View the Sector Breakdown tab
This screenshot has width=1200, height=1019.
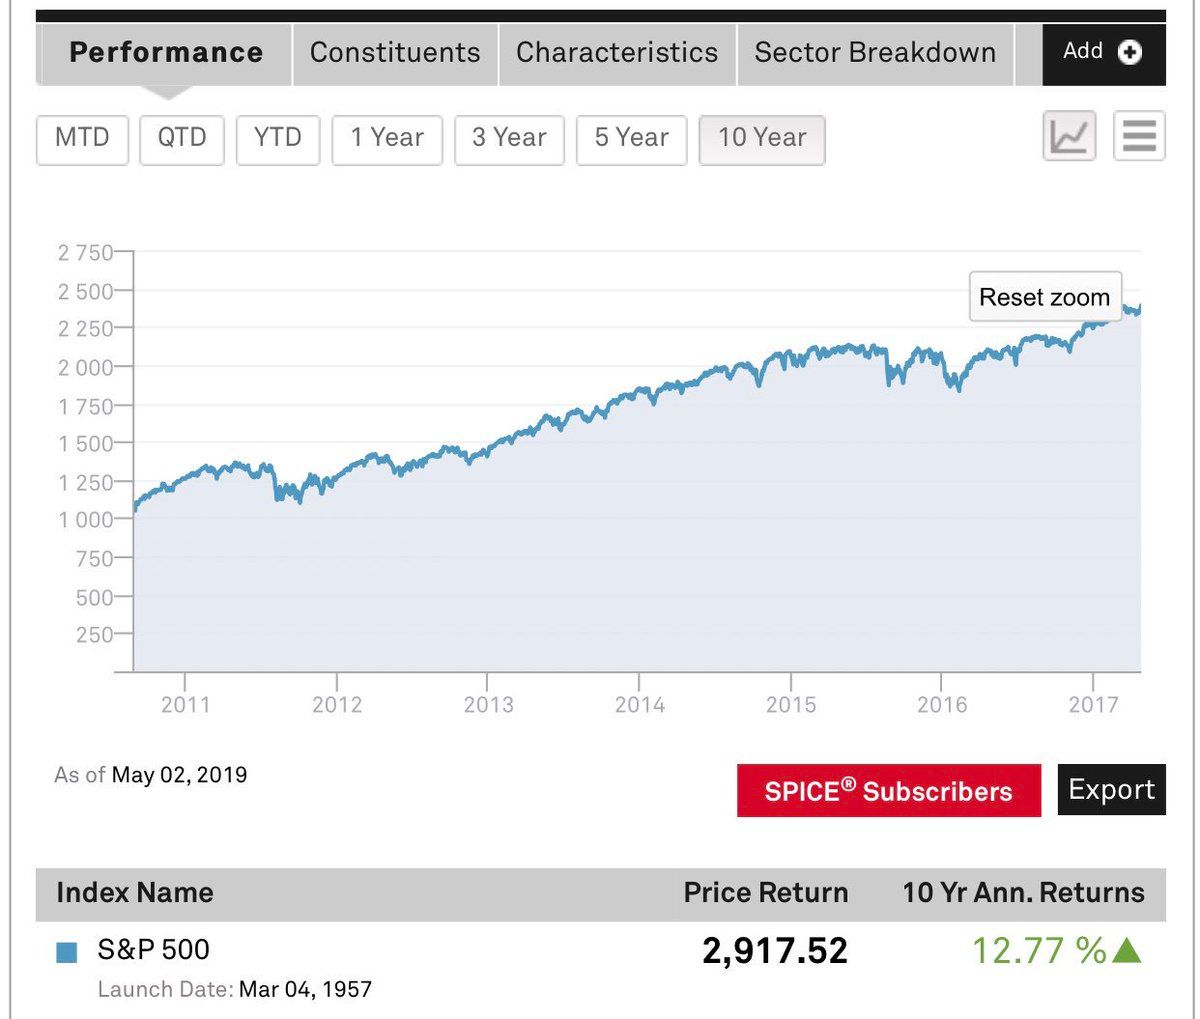[x=875, y=53]
